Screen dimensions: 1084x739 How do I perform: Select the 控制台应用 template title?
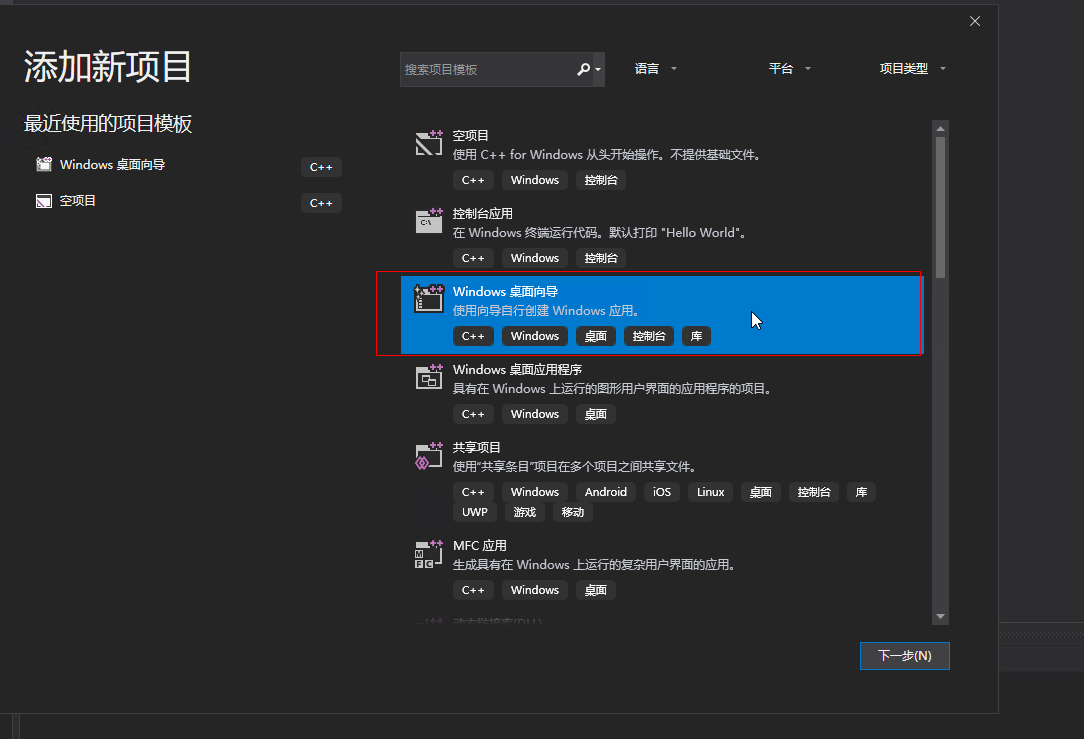[483, 214]
